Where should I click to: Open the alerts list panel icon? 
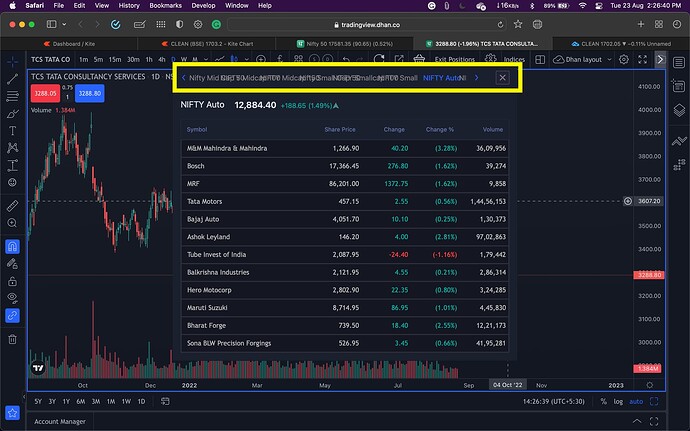(679, 86)
